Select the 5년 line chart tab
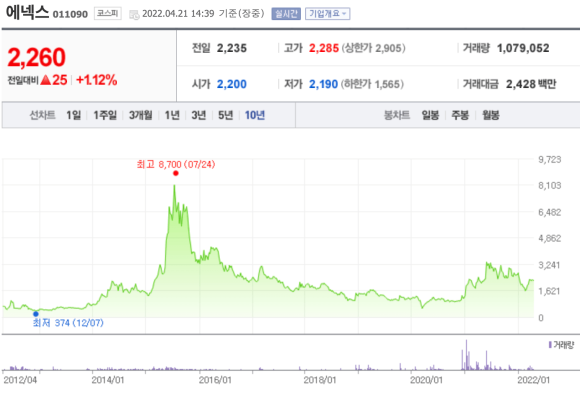Screen dimensions: 580x395 click(225, 115)
